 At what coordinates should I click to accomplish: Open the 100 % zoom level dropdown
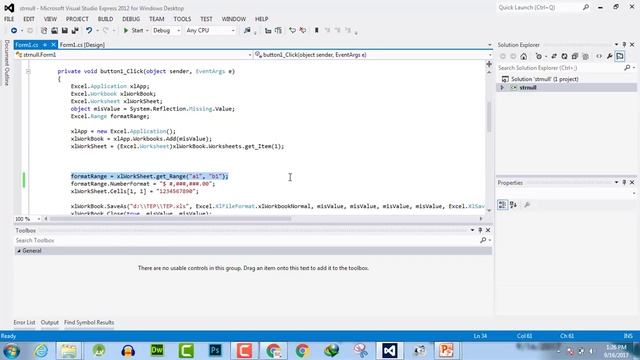[x=39, y=219]
